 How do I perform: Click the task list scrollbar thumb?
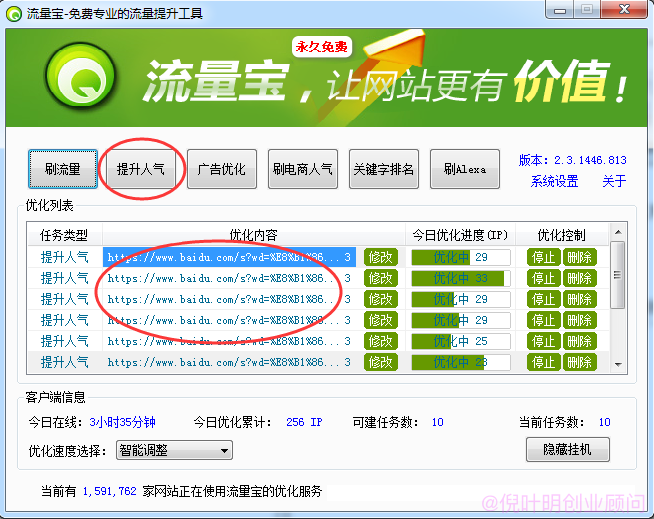(x=618, y=275)
